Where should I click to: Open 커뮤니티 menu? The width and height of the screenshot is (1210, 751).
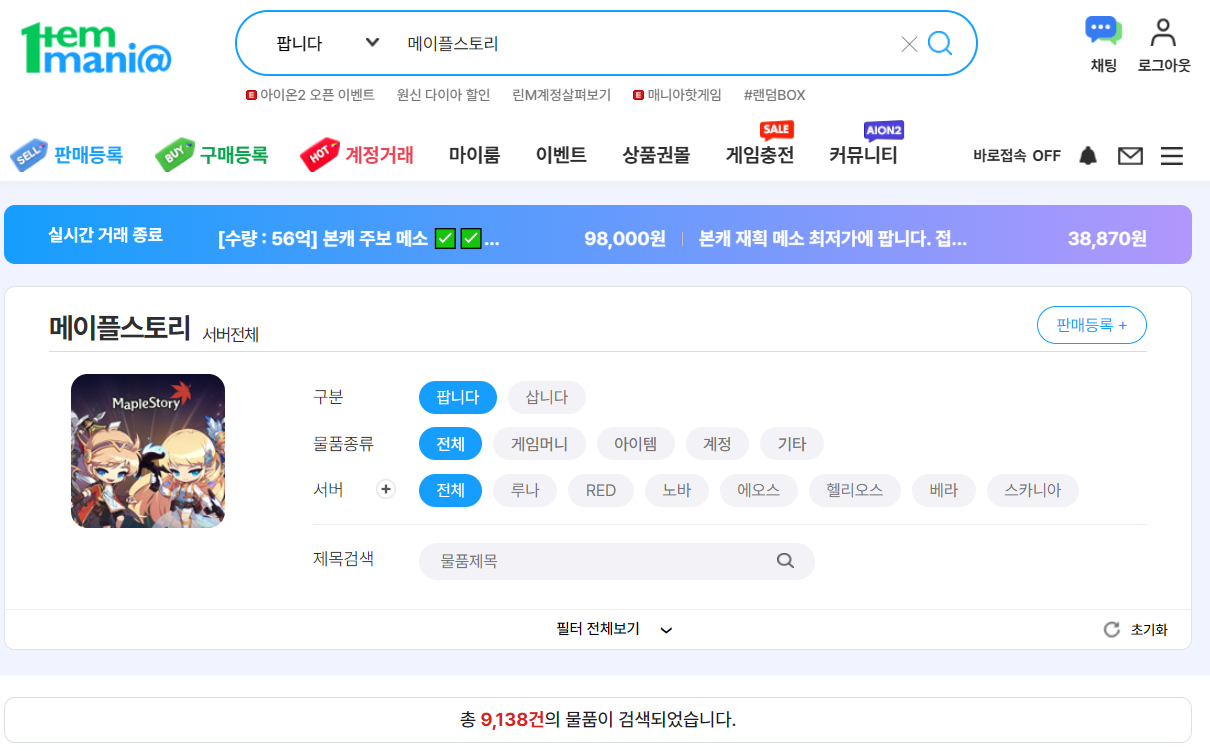pyautogui.click(x=863, y=155)
